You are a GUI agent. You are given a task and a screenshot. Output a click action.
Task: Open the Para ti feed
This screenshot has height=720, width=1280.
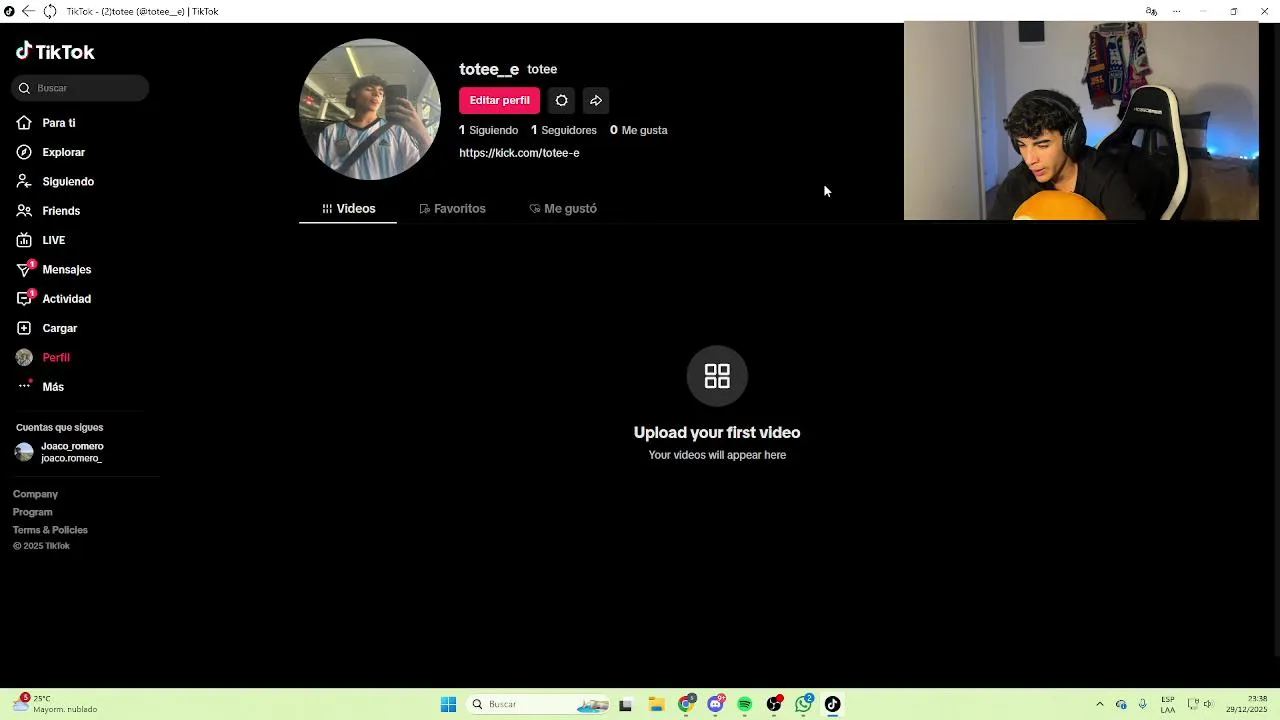[58, 123]
